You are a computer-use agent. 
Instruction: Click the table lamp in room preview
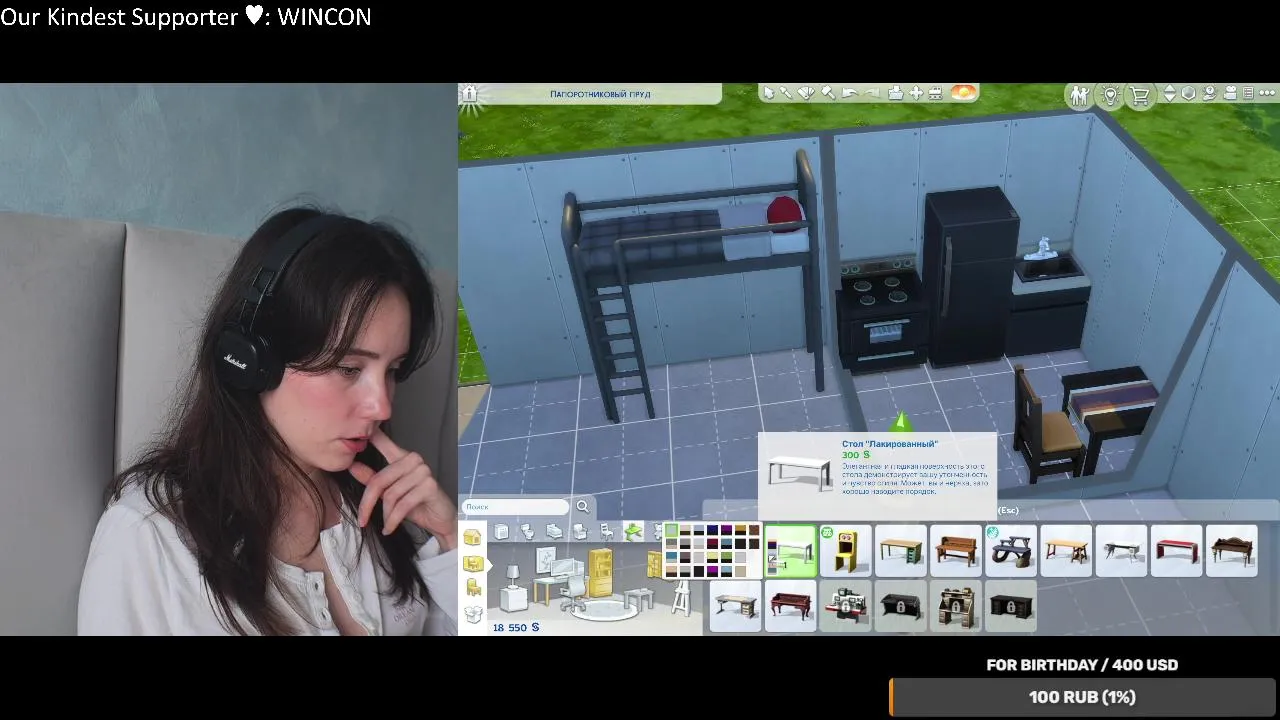[x=512, y=575]
